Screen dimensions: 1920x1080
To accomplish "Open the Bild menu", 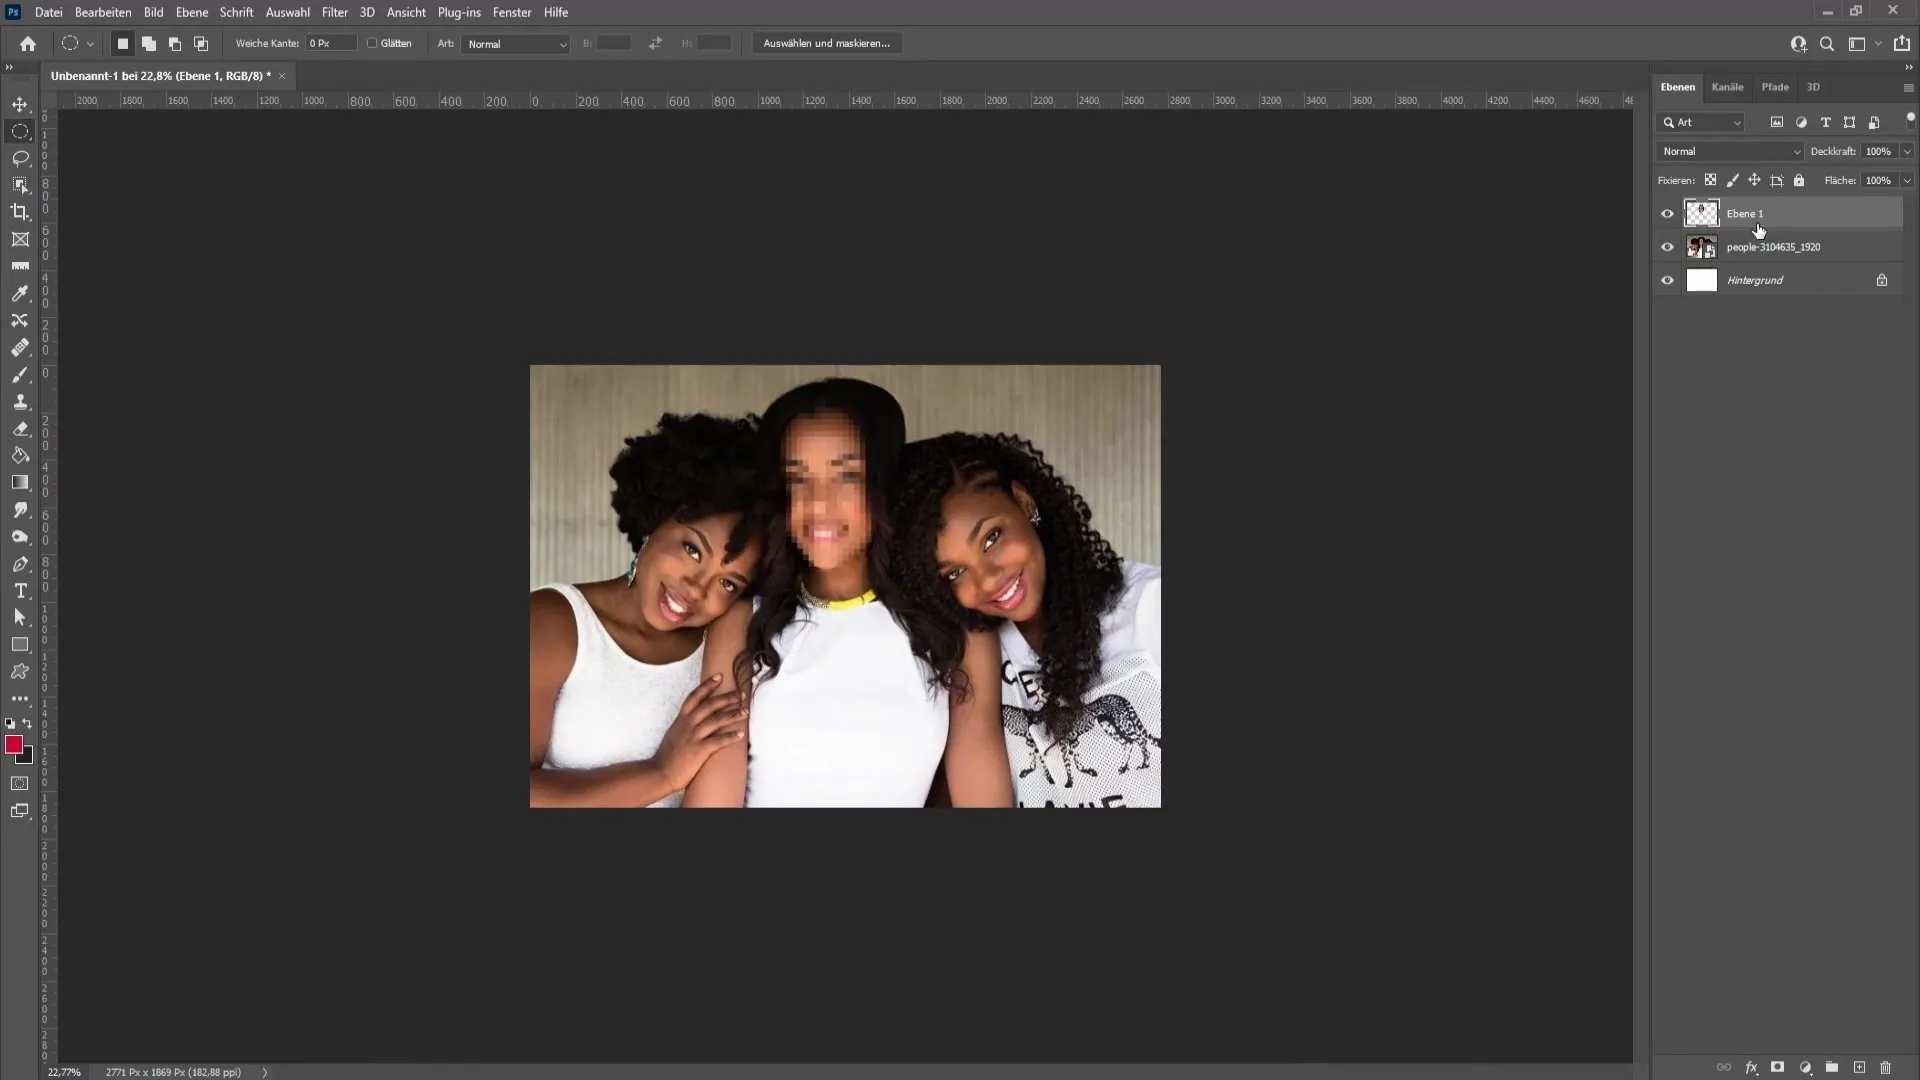I will click(153, 12).
